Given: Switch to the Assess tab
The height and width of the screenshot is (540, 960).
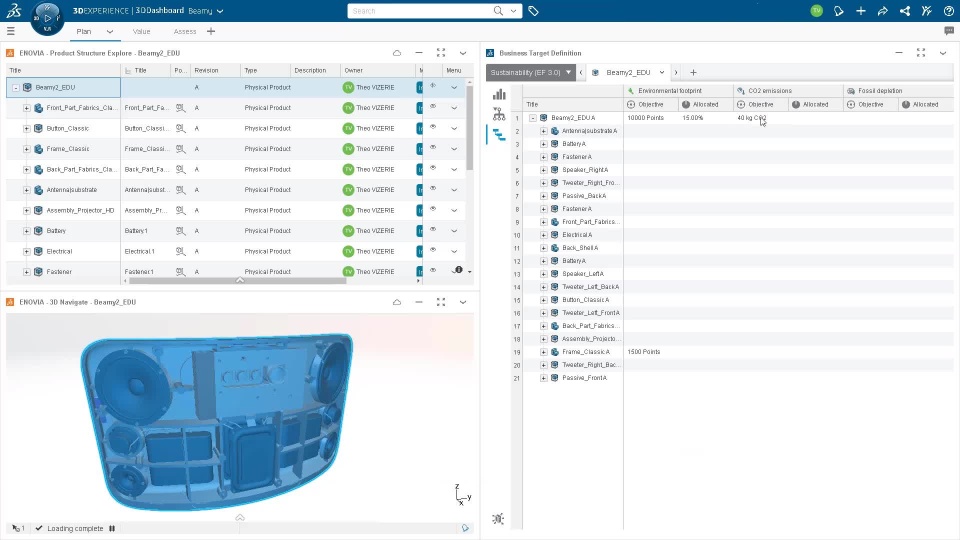Looking at the screenshot, I should pos(185,31).
